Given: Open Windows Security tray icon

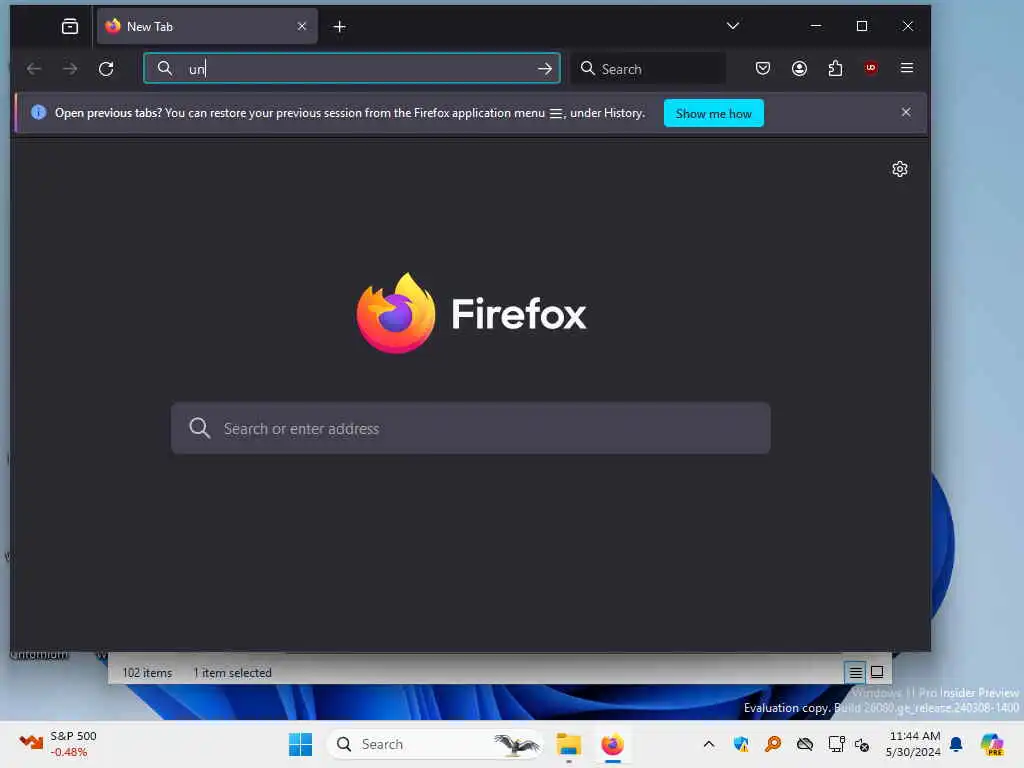Looking at the screenshot, I should pyautogui.click(x=741, y=744).
